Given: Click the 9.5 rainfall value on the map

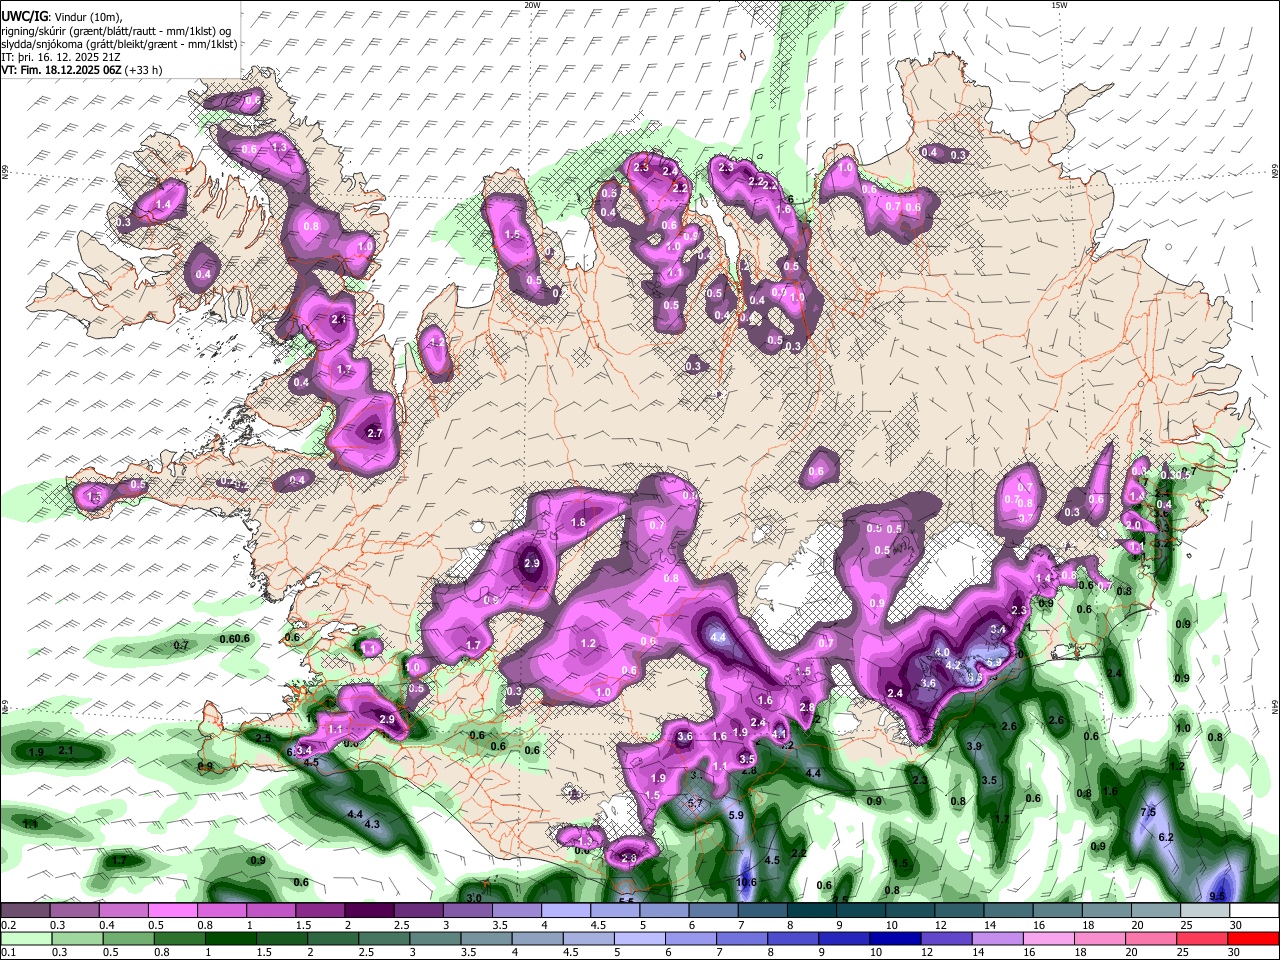Looking at the screenshot, I should click(1217, 896).
